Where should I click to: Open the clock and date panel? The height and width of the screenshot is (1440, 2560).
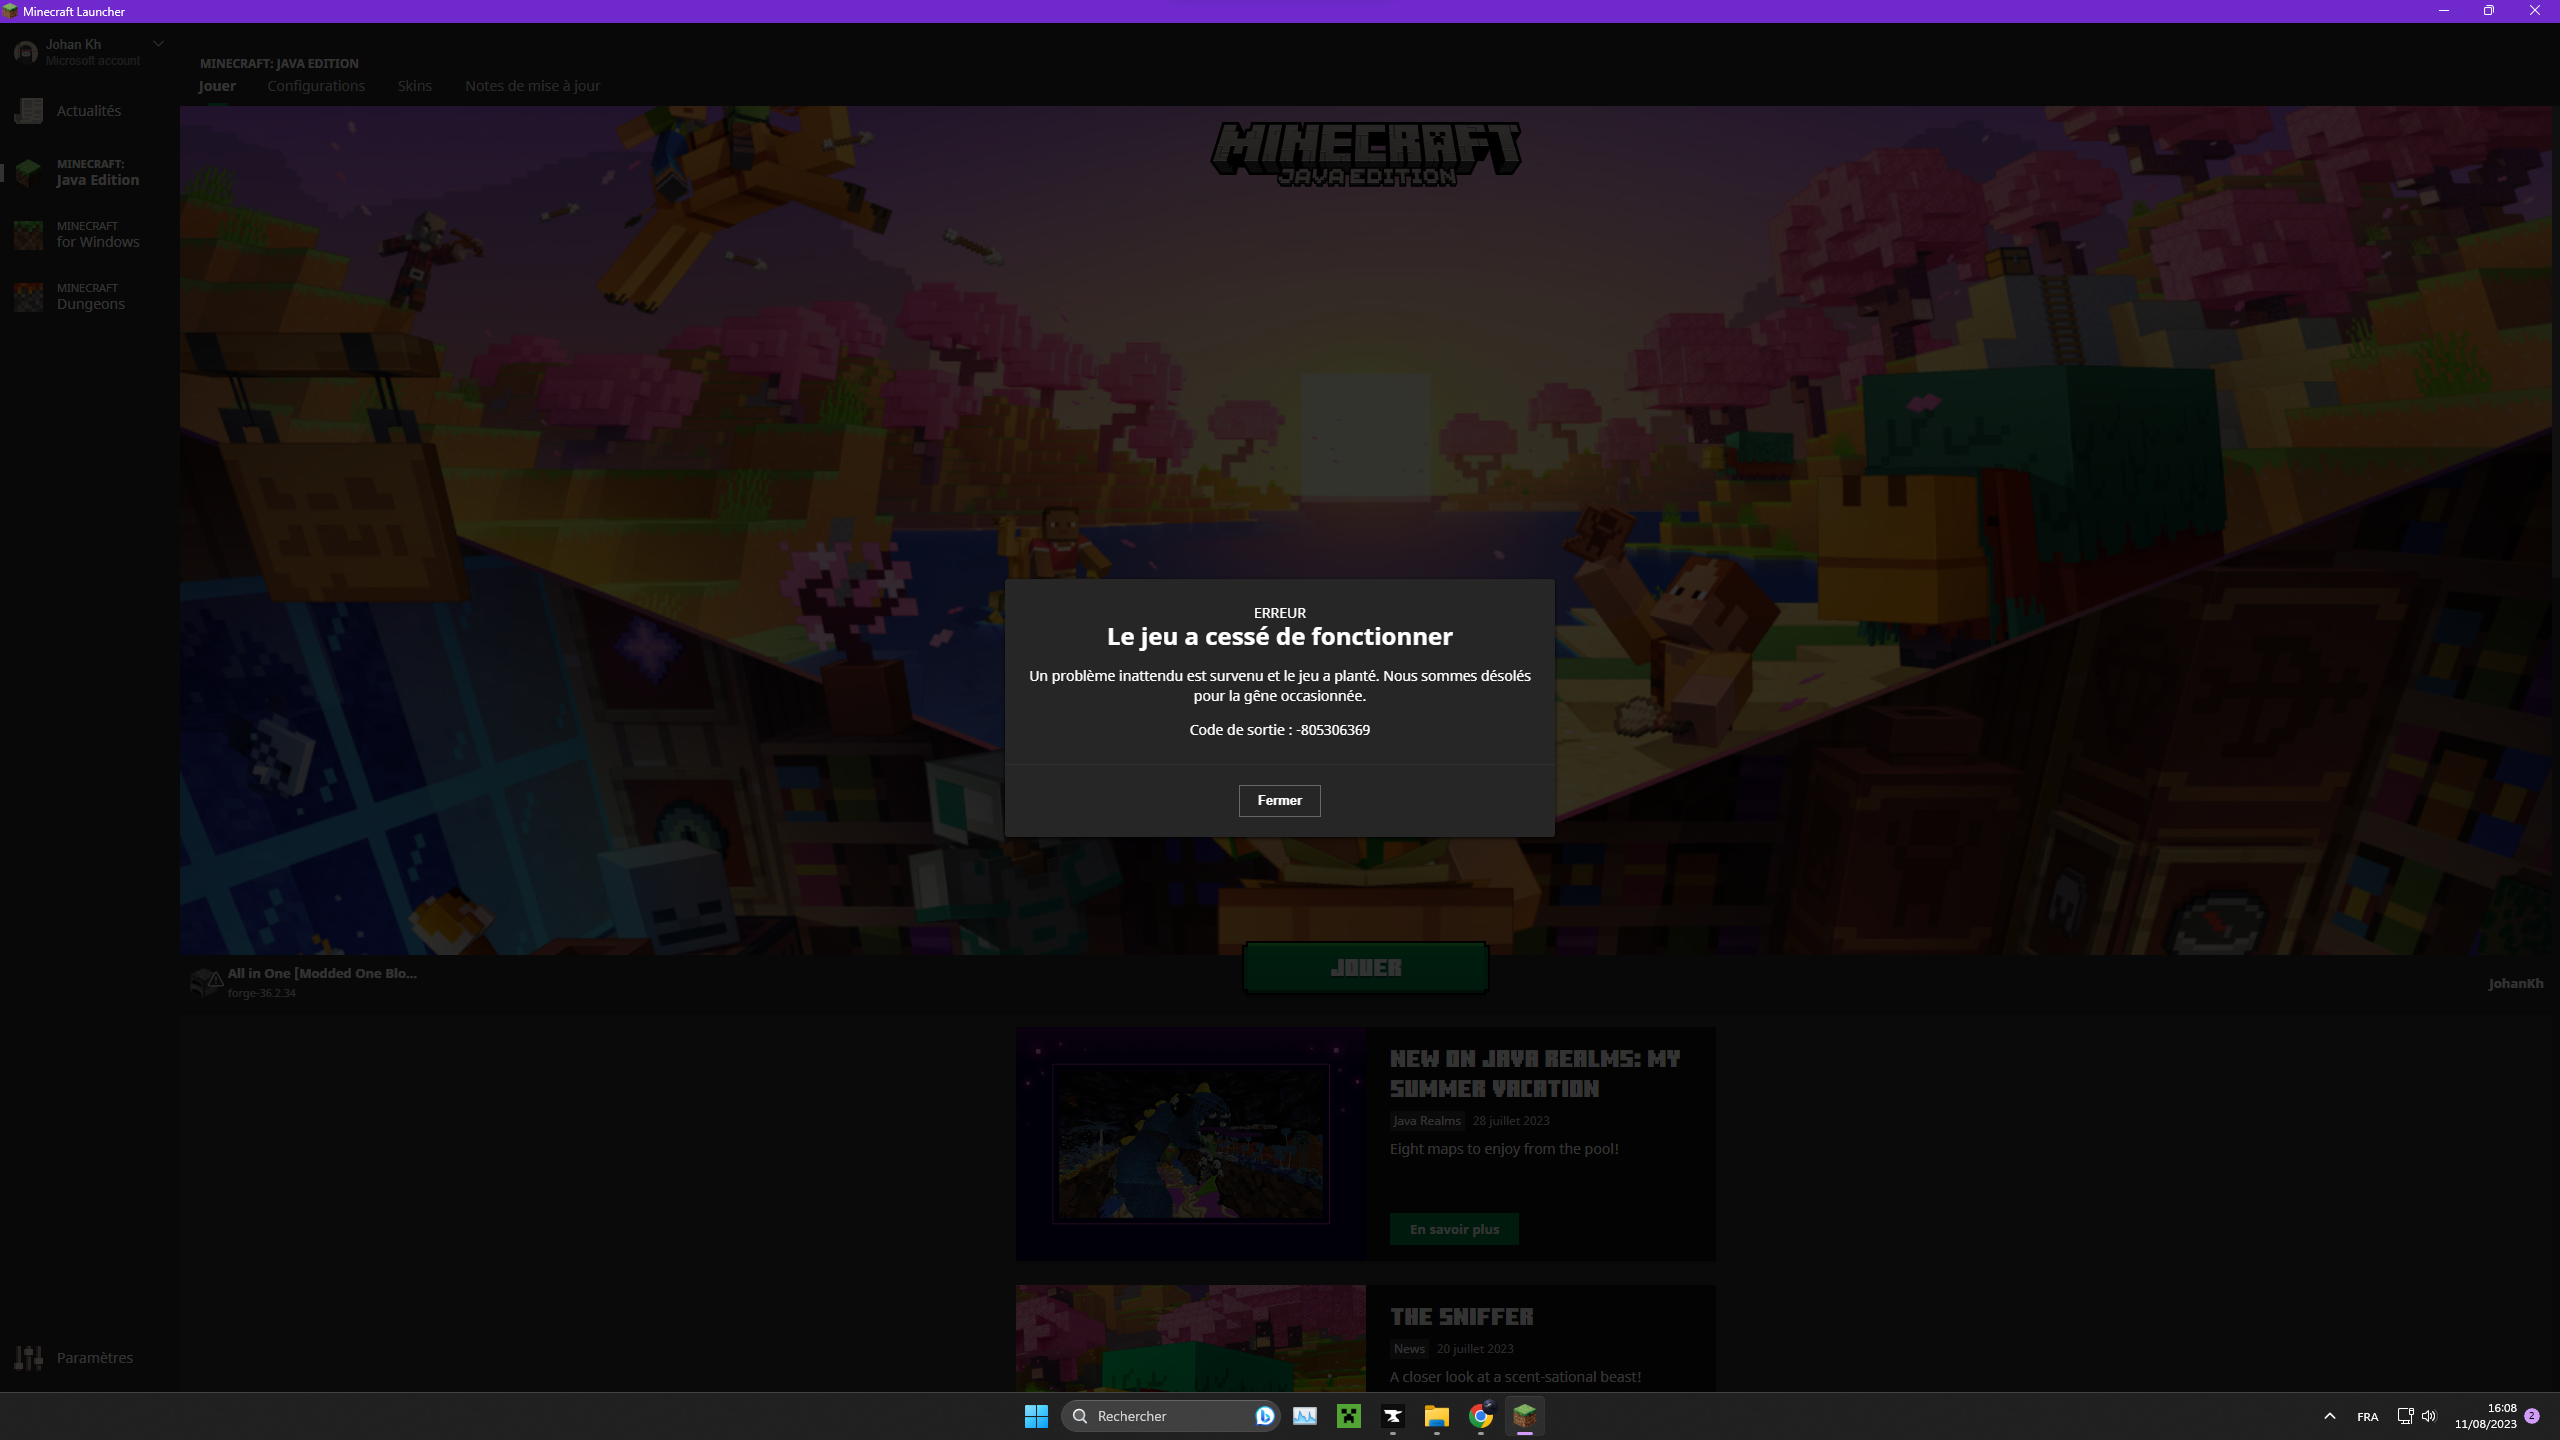[2485, 1416]
